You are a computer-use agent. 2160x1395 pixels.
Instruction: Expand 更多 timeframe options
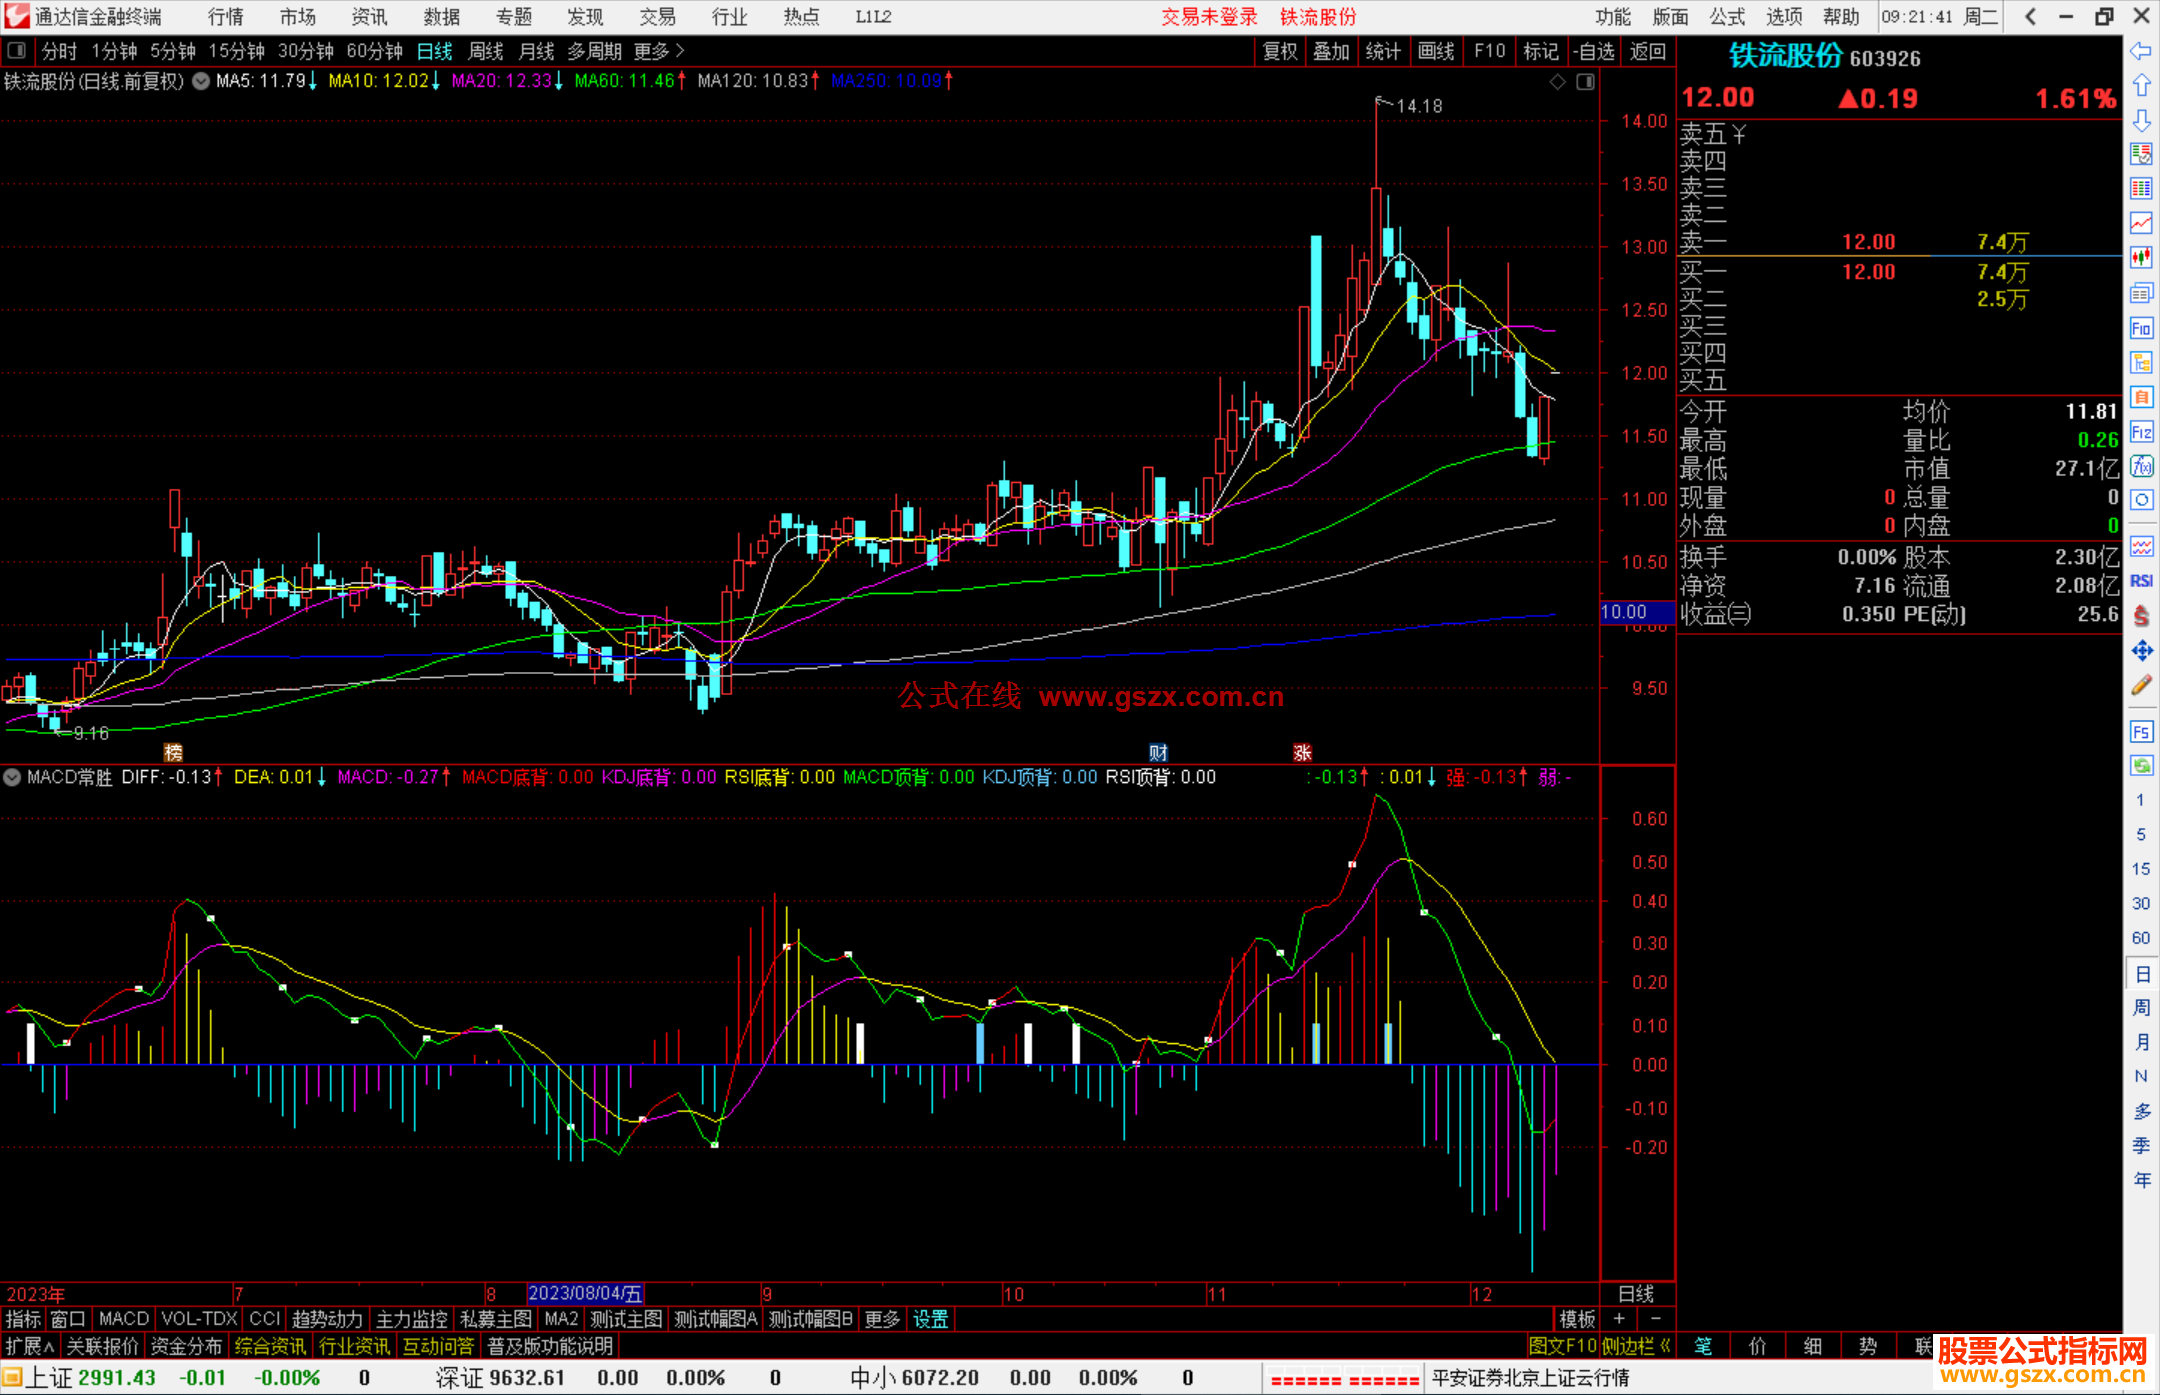[658, 51]
